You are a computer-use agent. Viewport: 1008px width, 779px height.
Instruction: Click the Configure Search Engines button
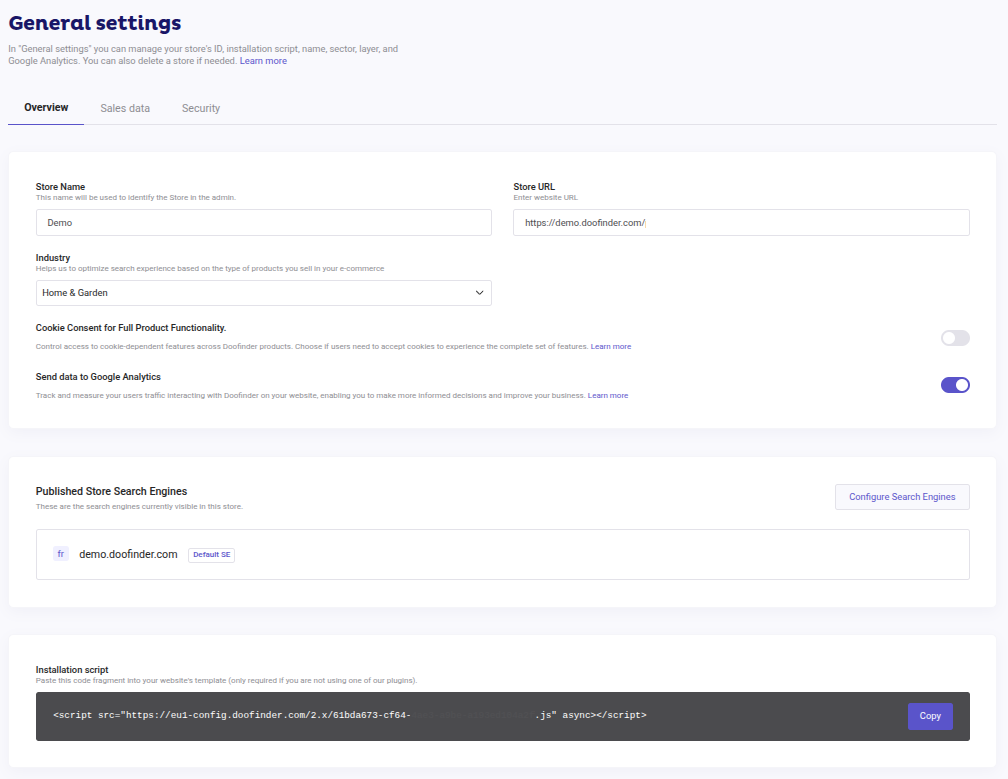pyautogui.click(x=902, y=497)
